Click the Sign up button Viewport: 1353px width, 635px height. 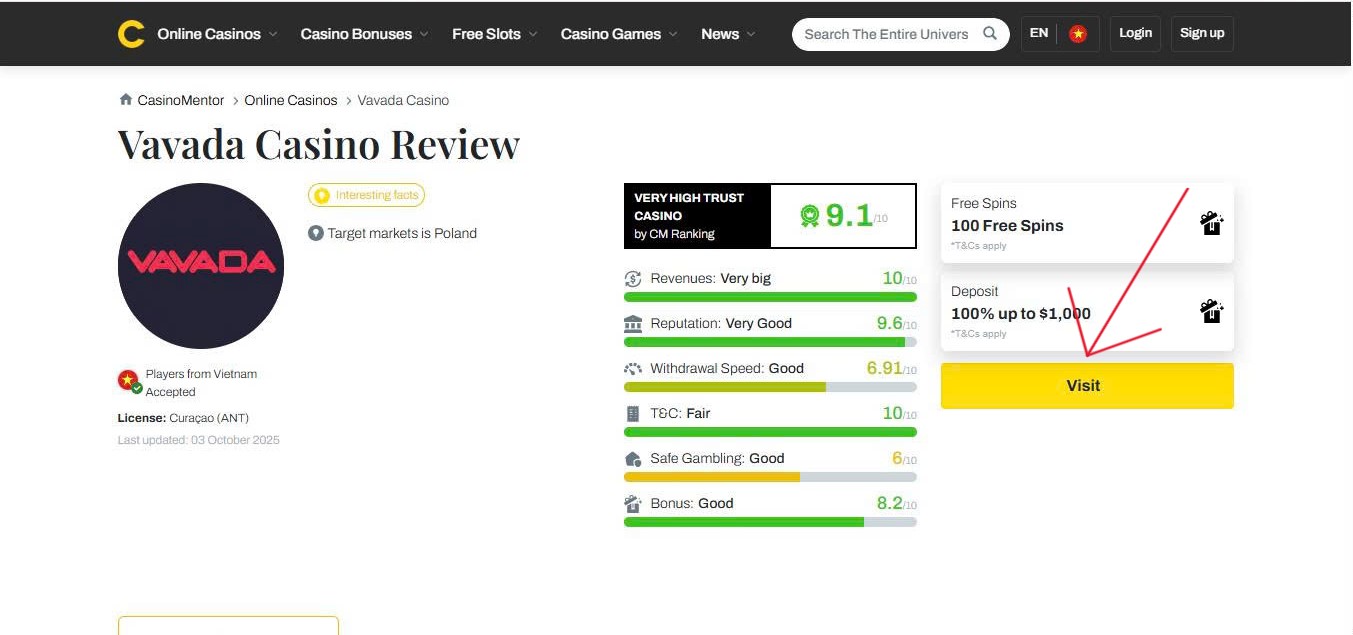pyautogui.click(x=1202, y=33)
